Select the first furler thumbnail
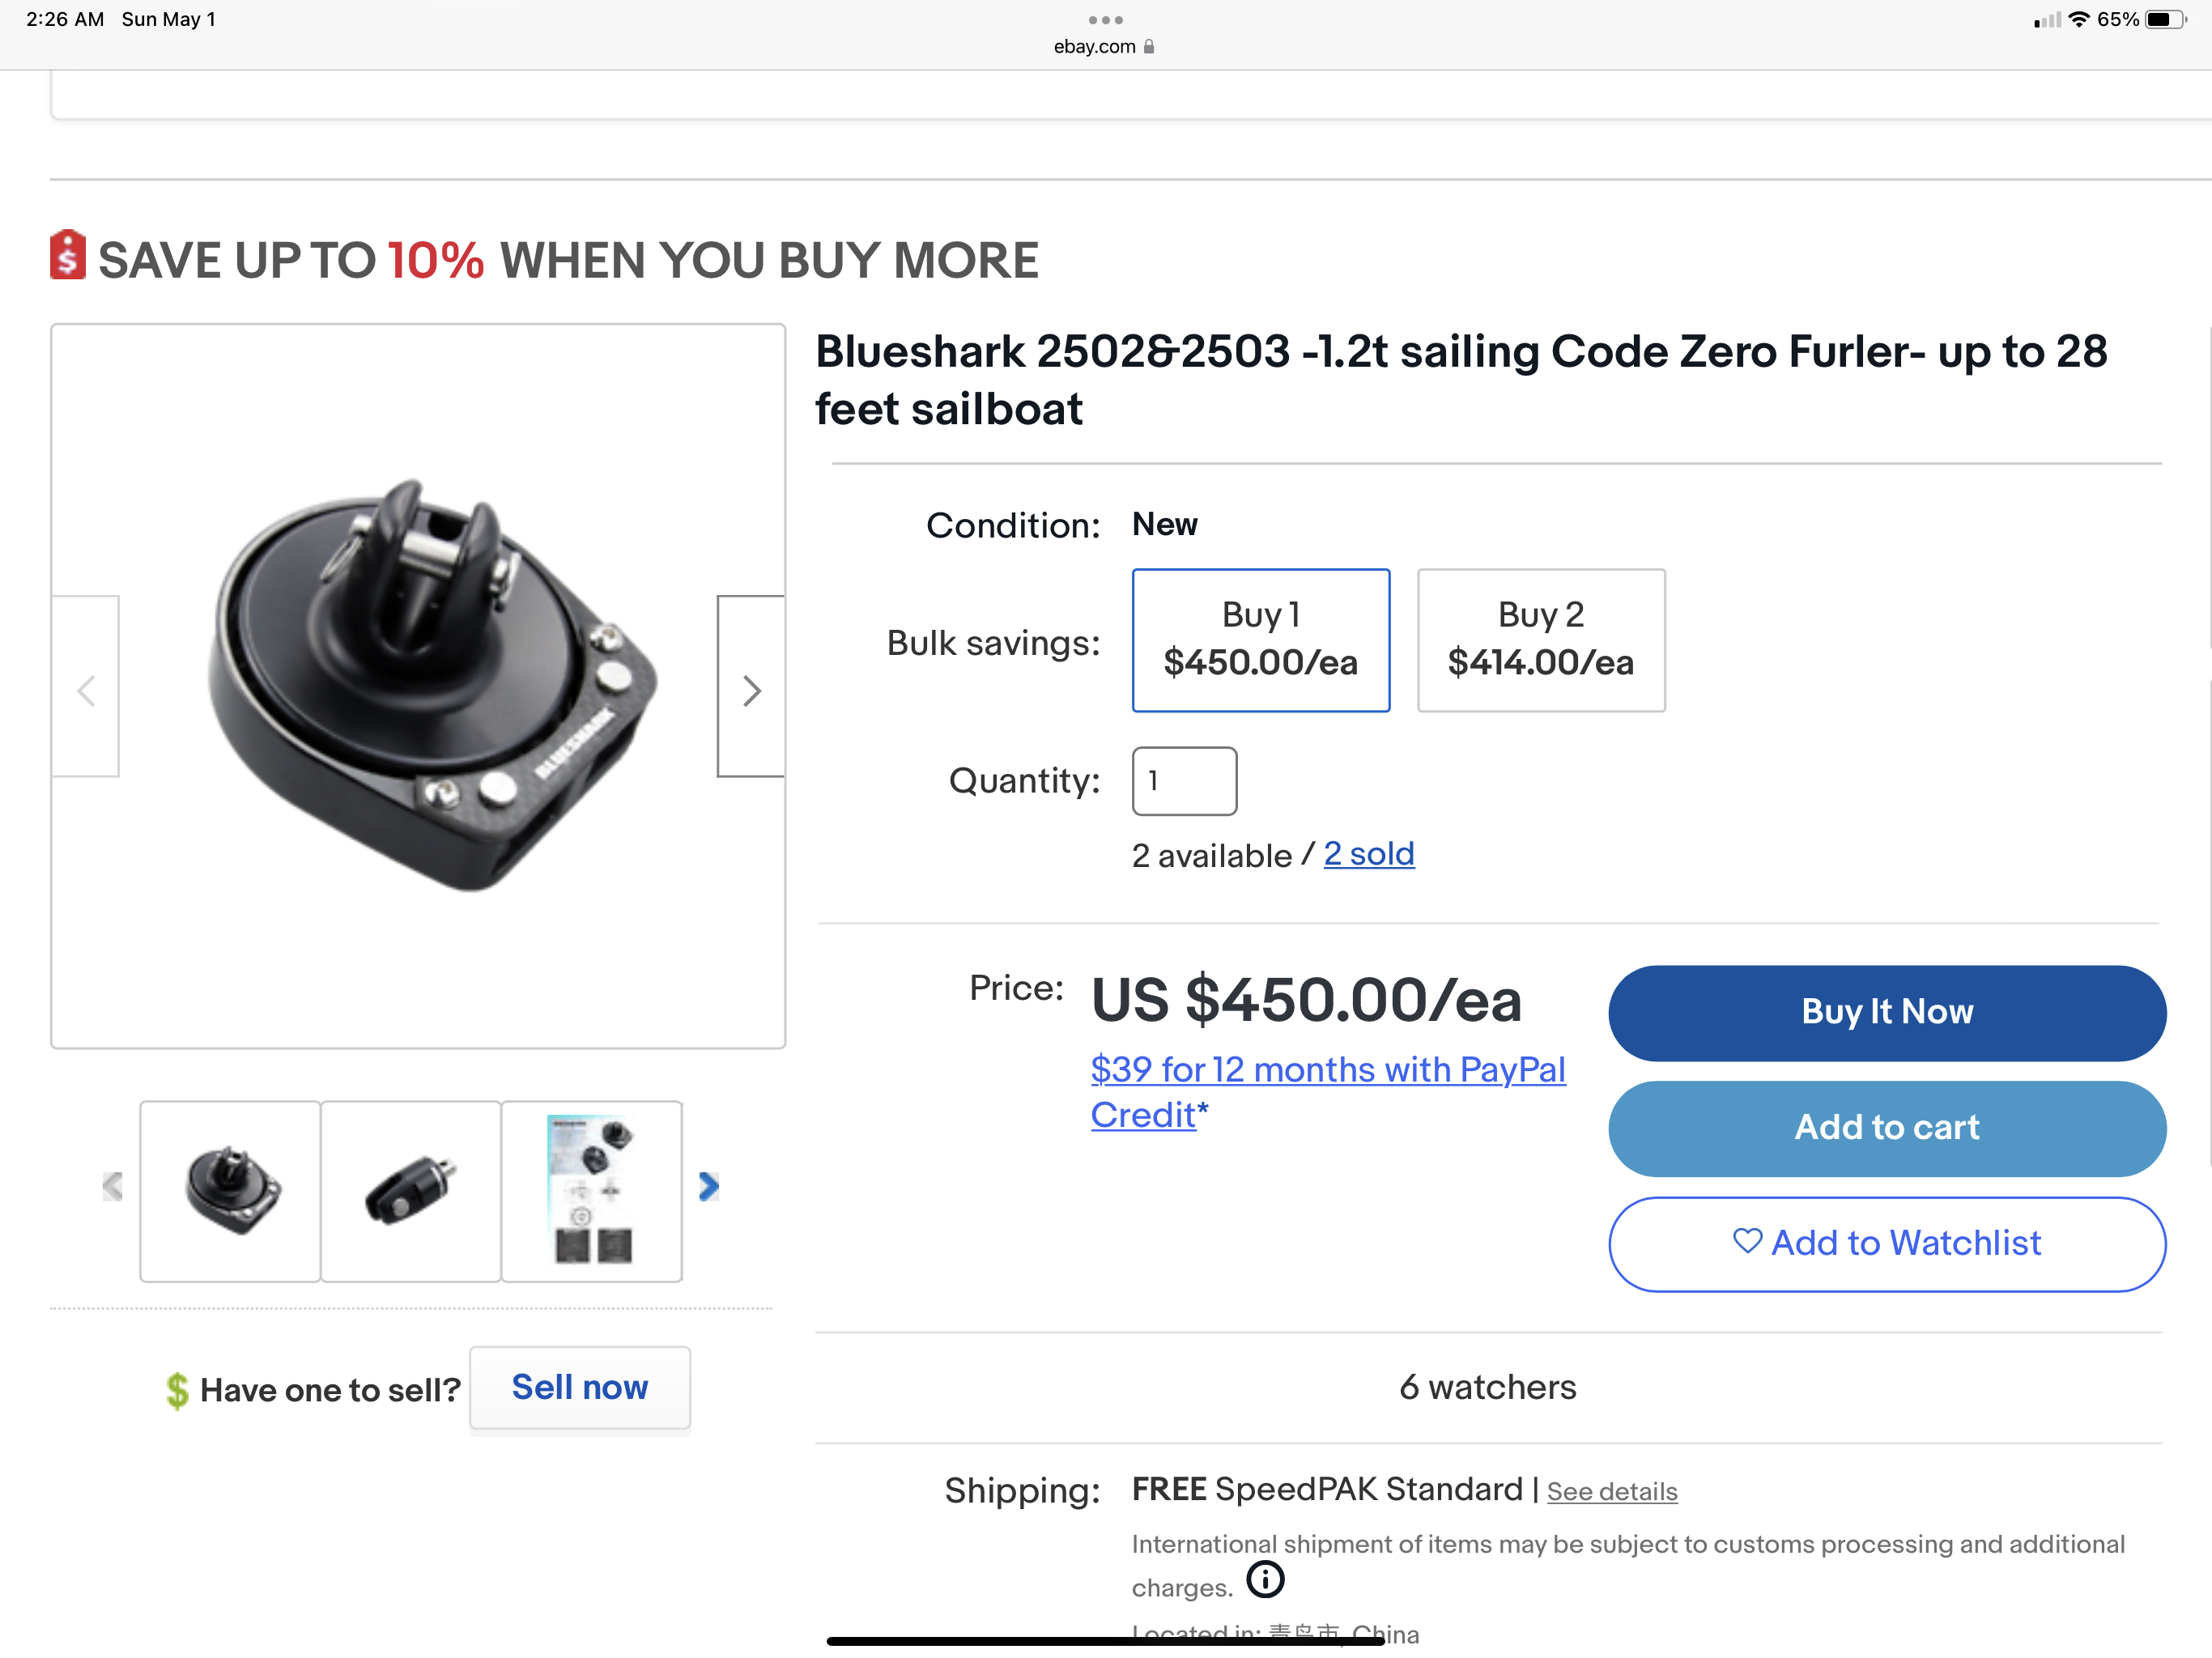 (231, 1190)
